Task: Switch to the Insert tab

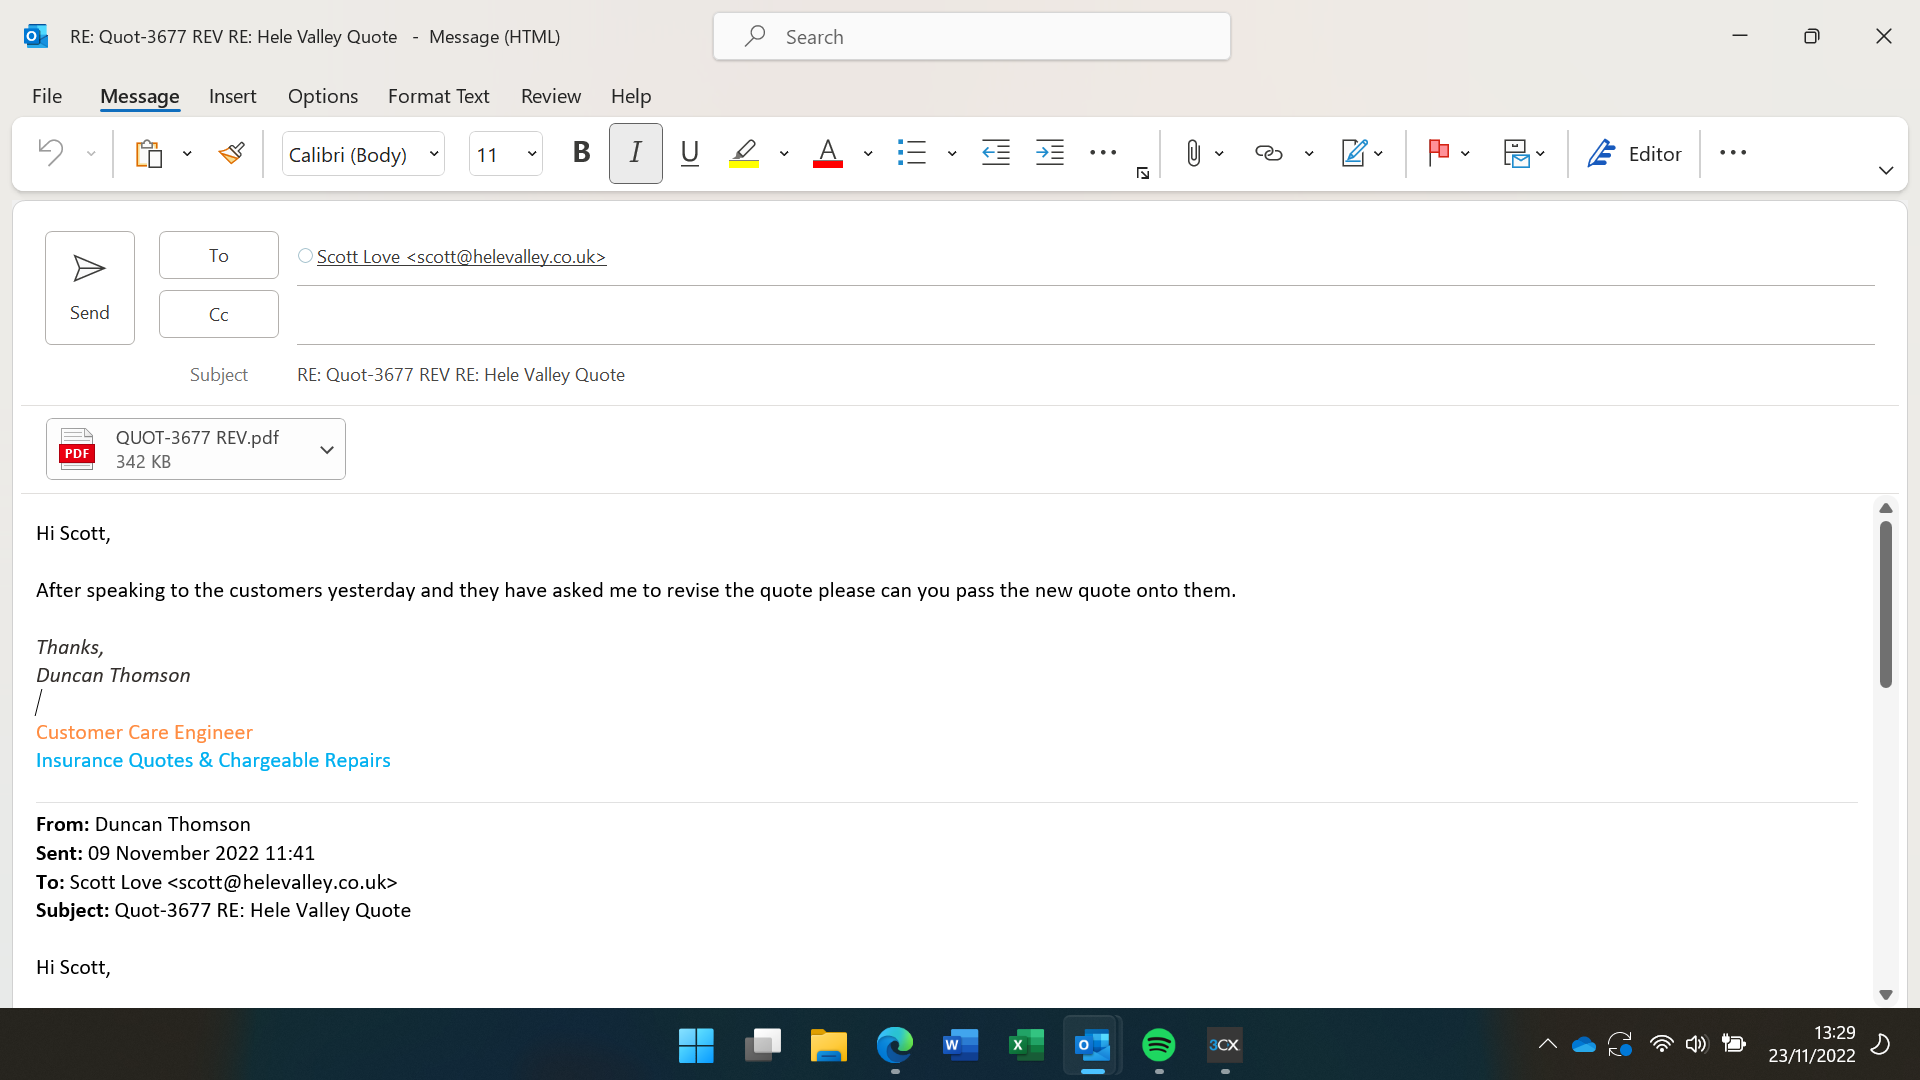Action: click(x=232, y=96)
